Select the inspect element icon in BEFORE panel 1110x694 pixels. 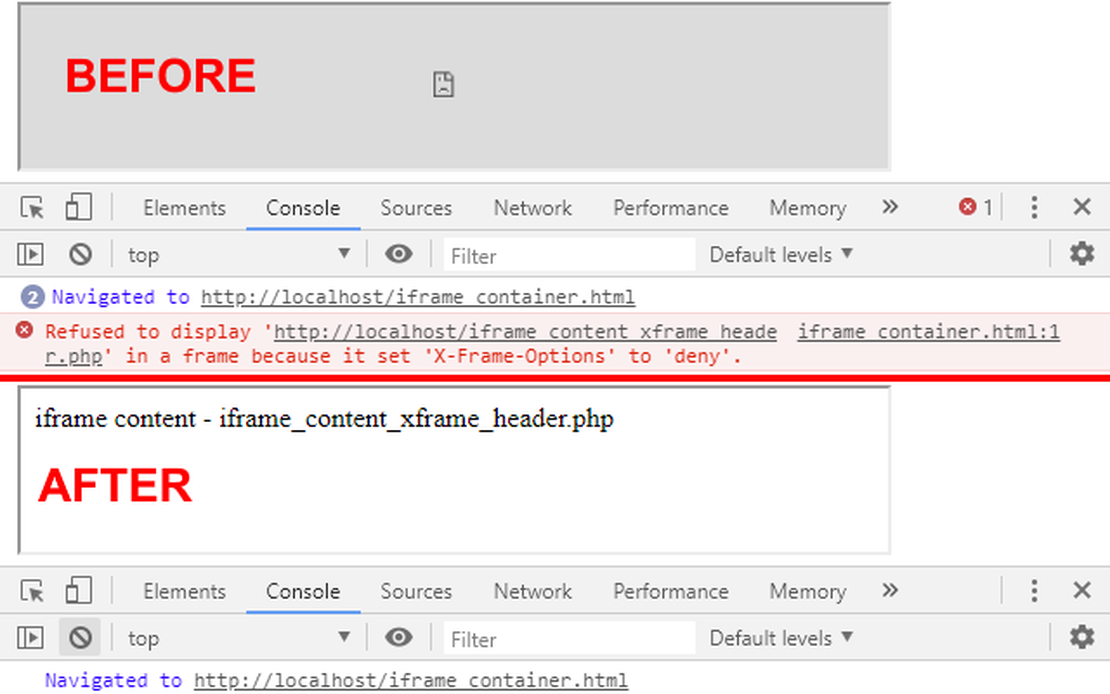(x=30, y=207)
